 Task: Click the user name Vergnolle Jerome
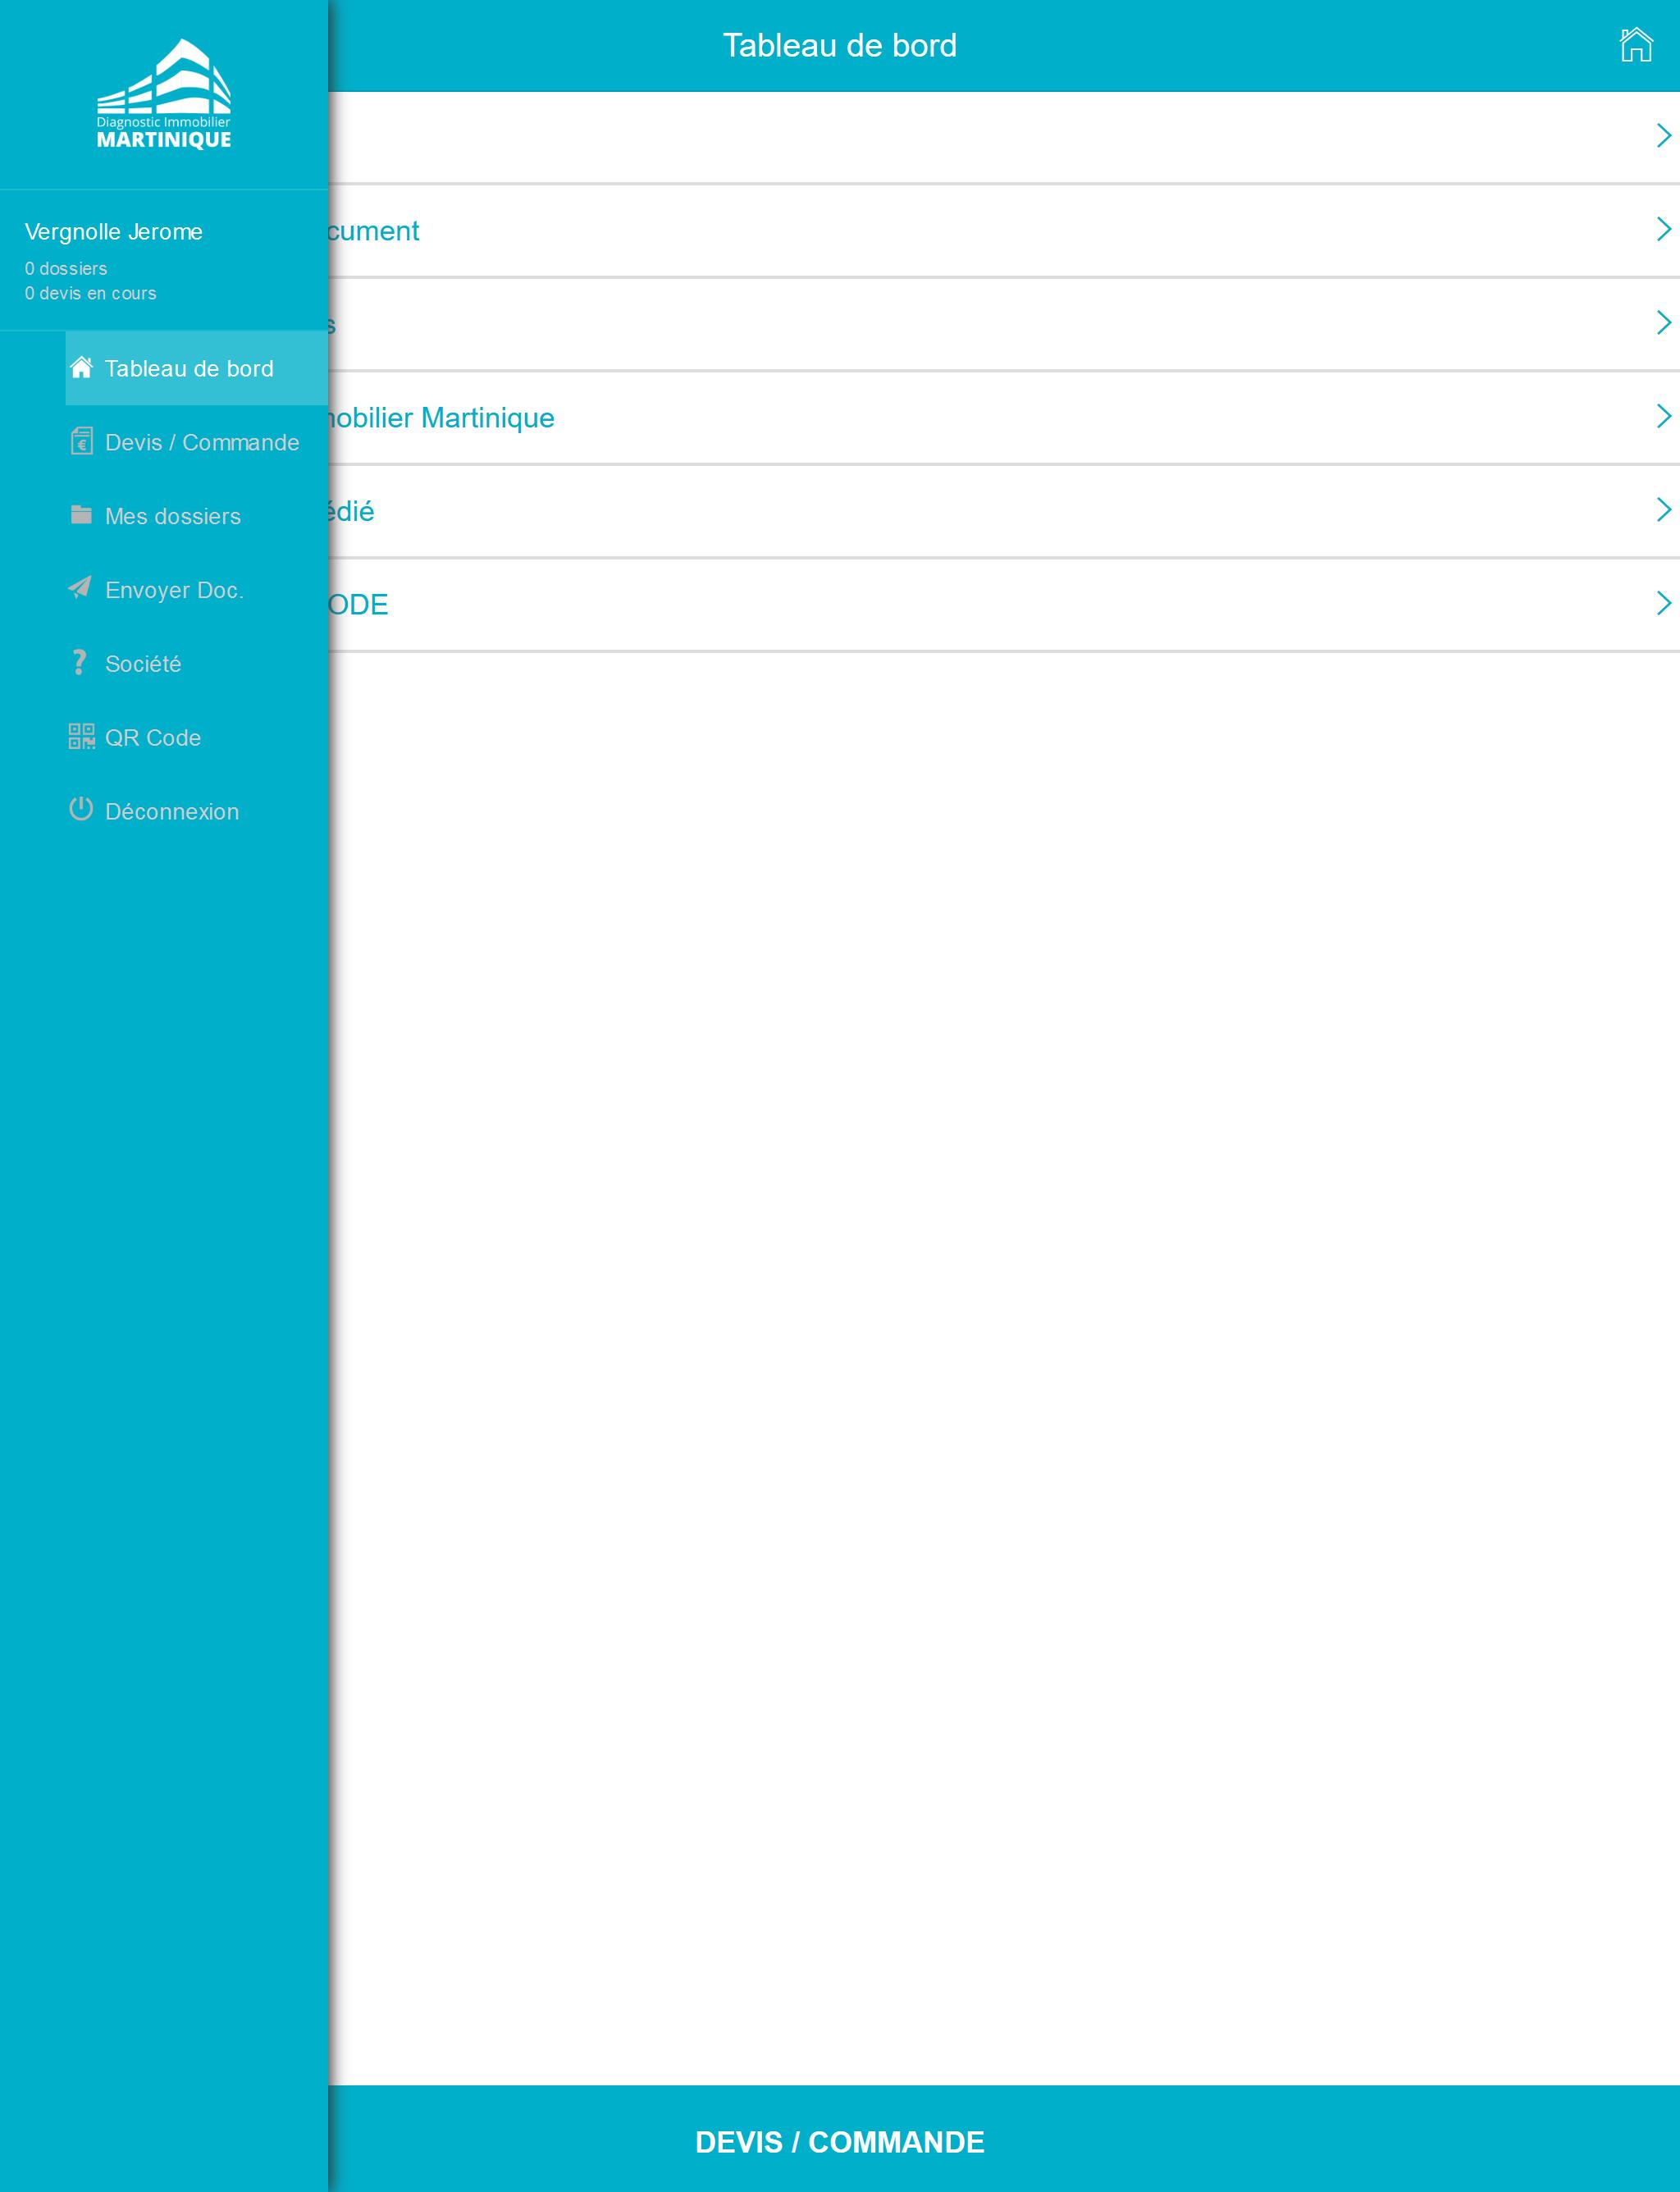(x=114, y=232)
